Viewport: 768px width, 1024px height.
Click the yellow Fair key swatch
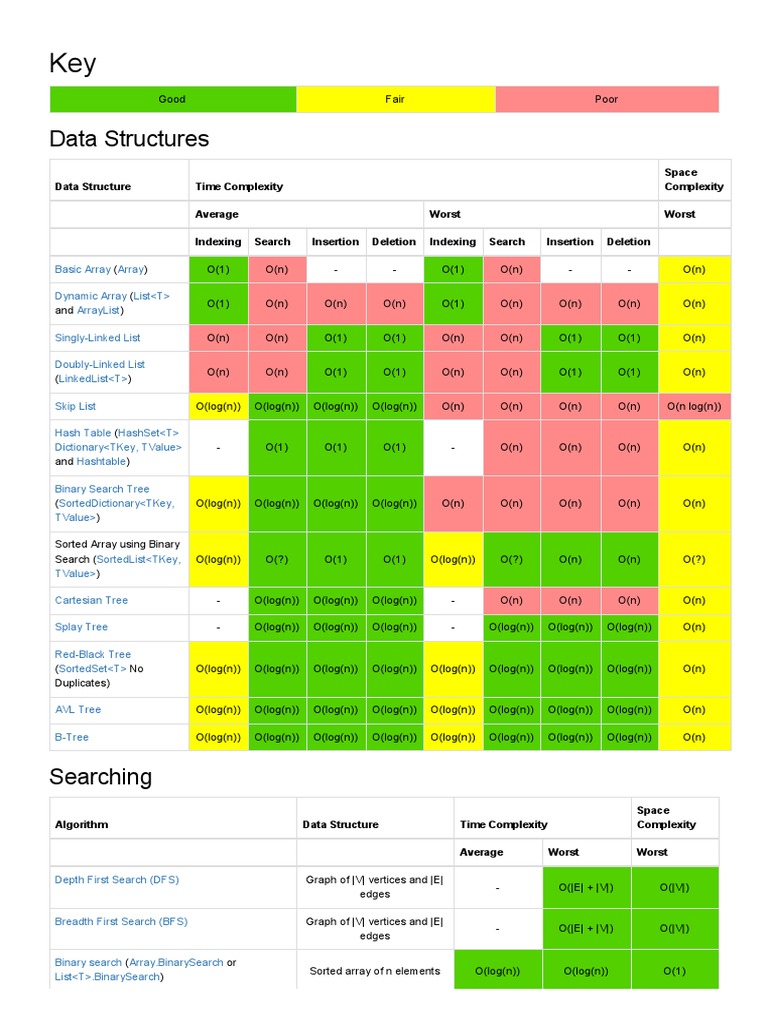pos(396,99)
